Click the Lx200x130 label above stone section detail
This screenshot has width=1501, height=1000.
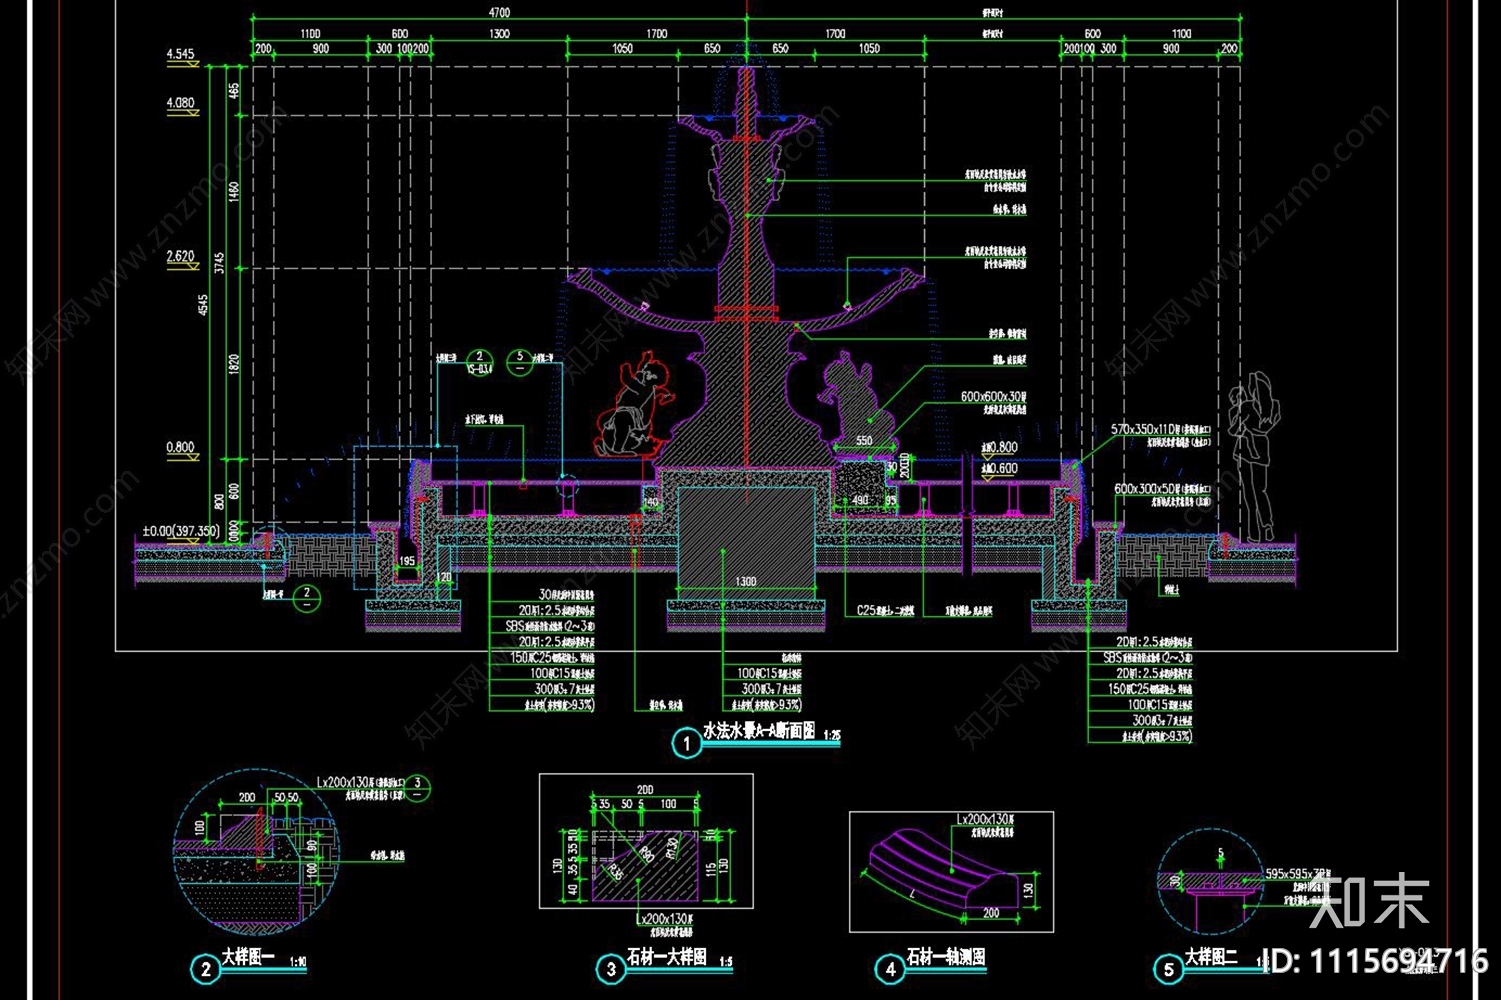(345, 781)
